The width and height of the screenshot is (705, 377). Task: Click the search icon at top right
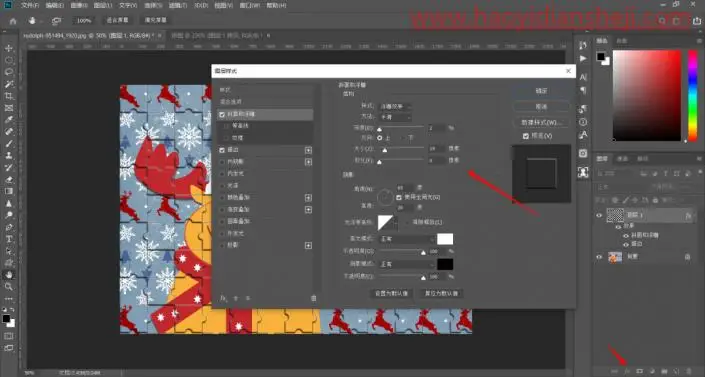[662, 21]
